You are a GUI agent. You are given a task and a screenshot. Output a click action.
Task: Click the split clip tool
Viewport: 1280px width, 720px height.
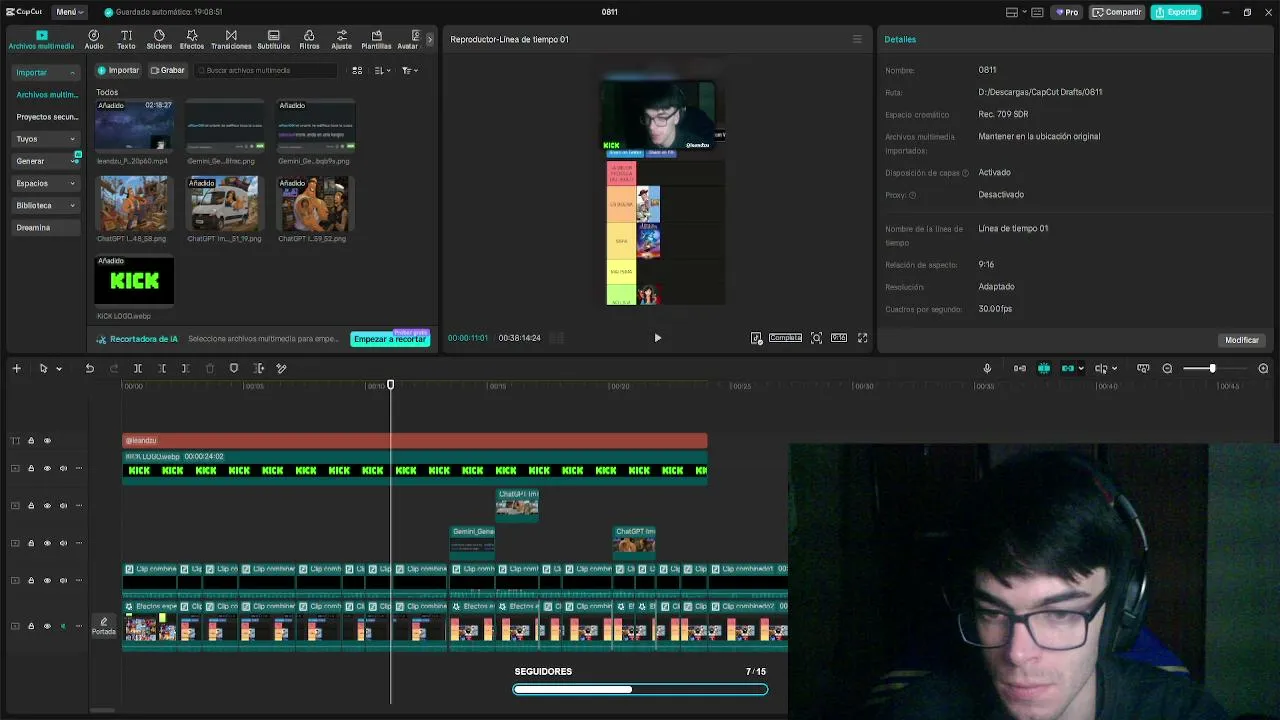click(x=138, y=369)
